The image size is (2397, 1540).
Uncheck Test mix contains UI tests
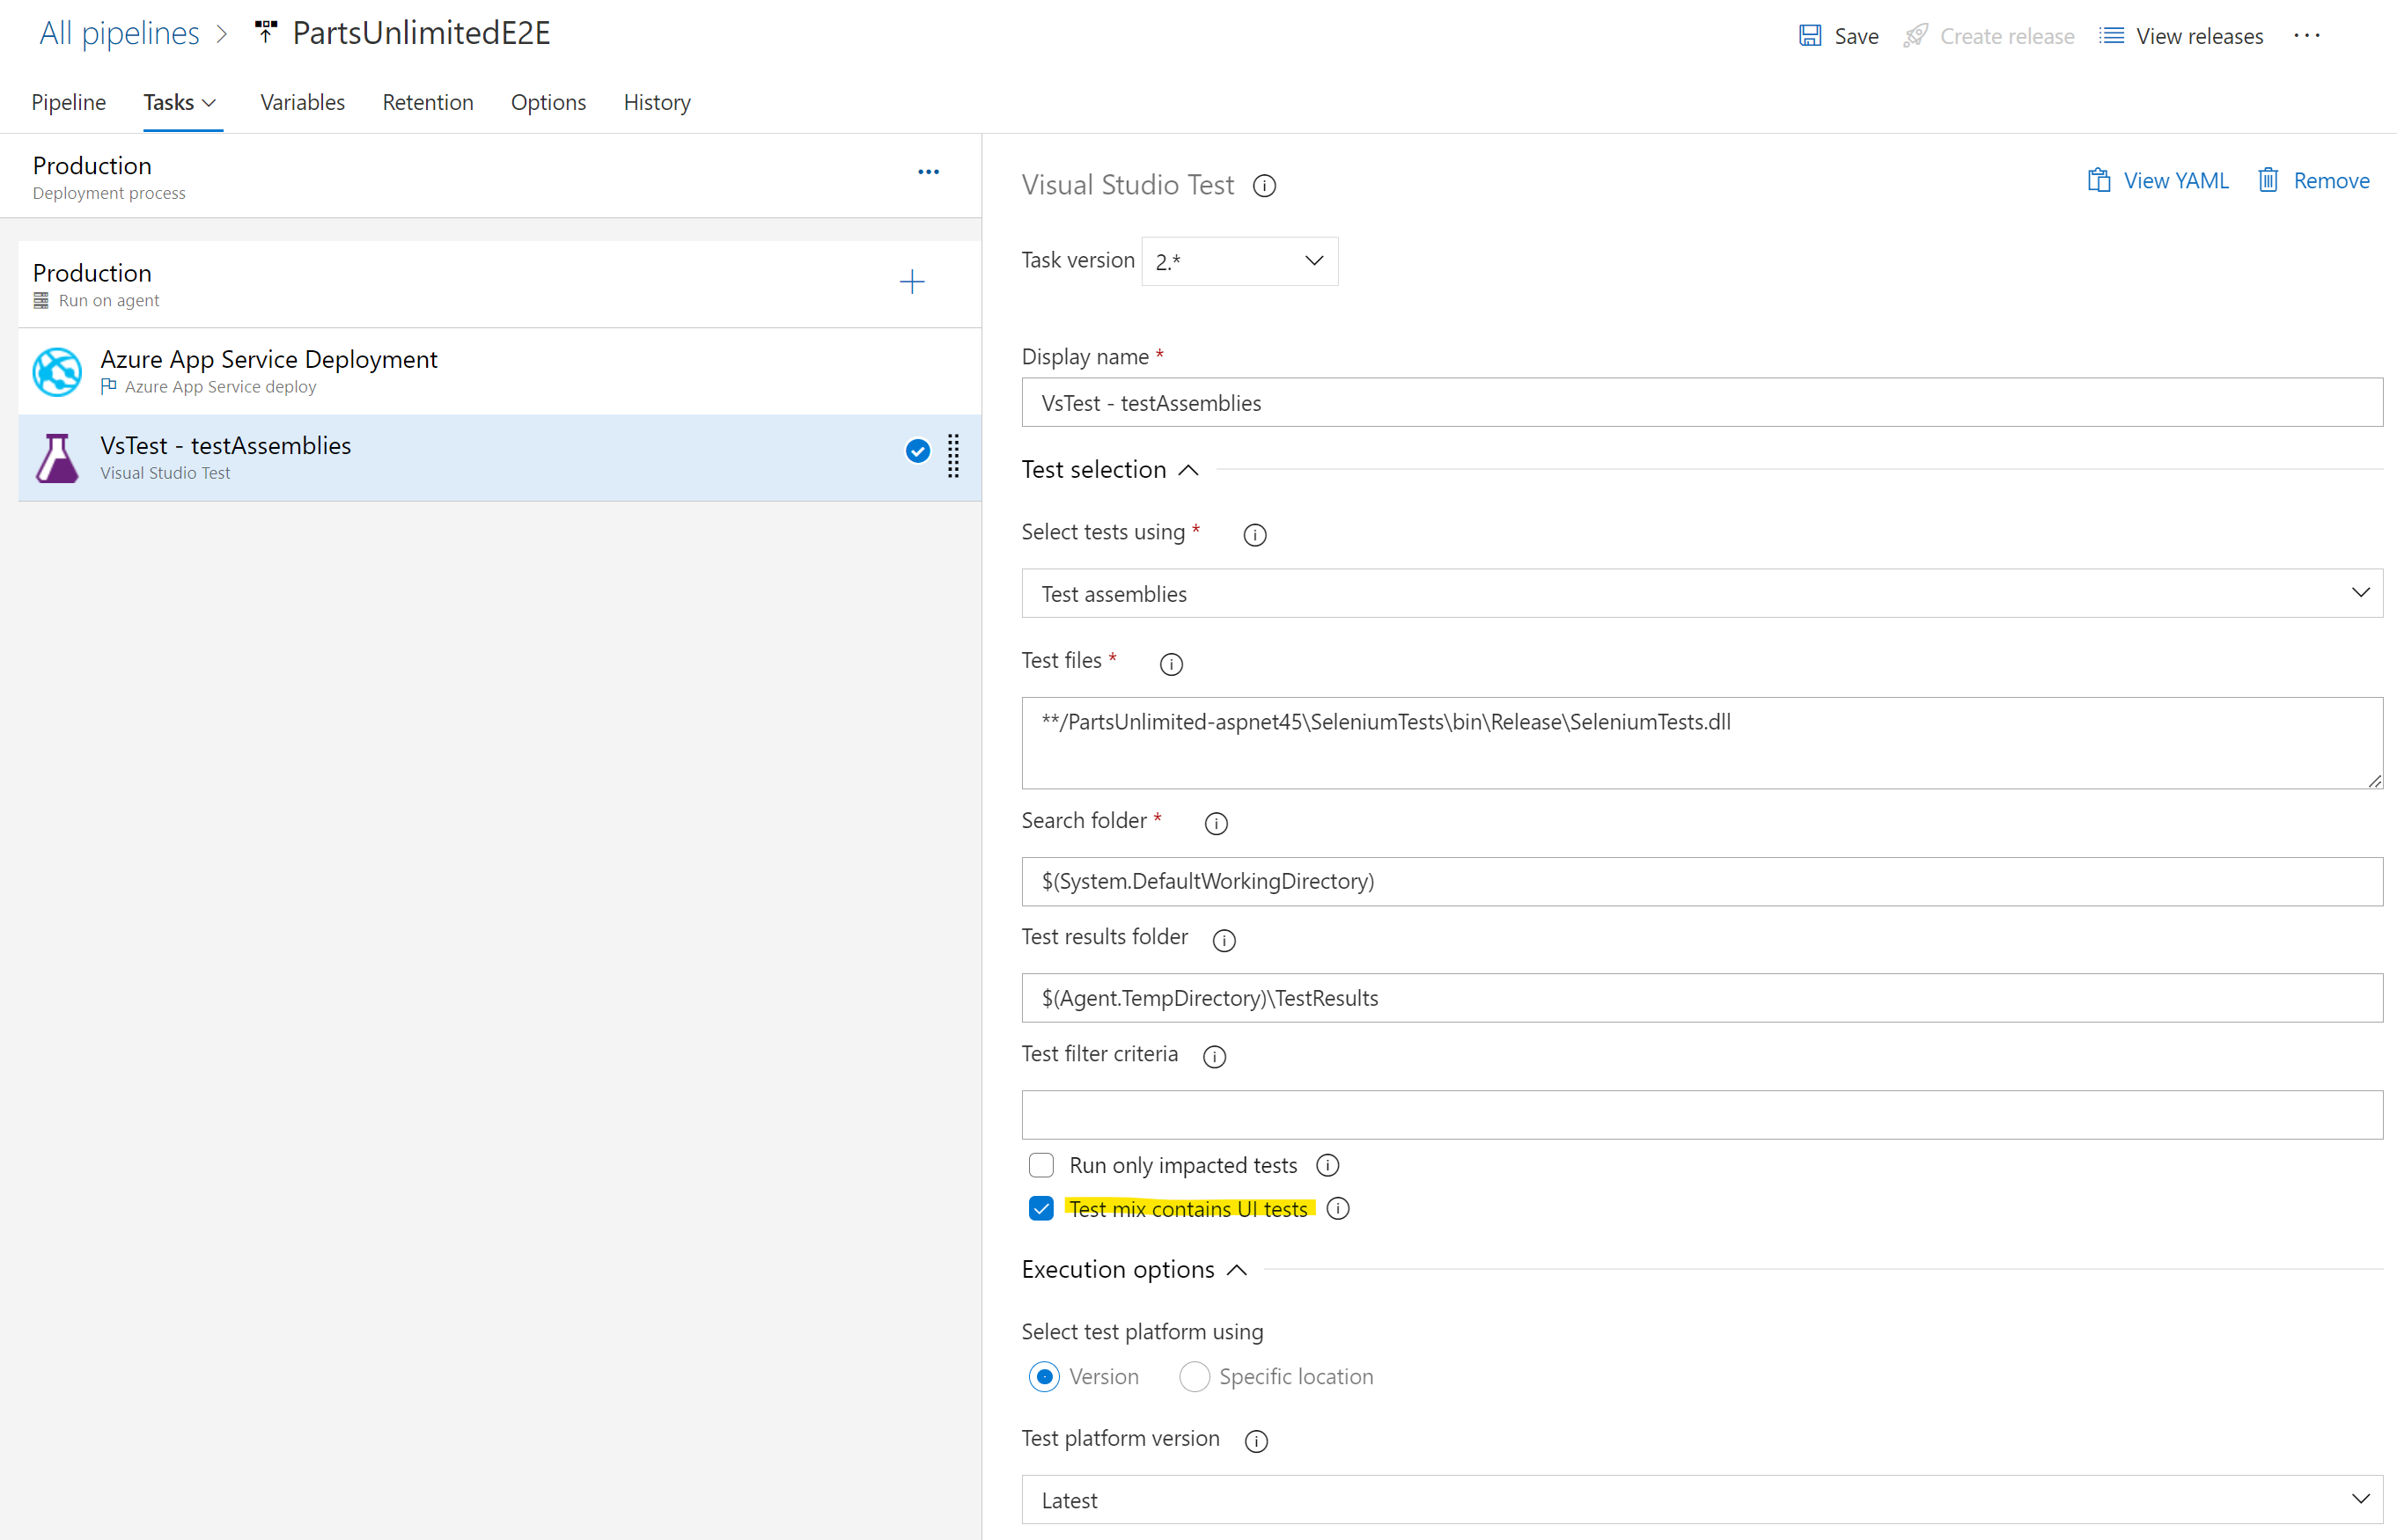(x=1041, y=1209)
